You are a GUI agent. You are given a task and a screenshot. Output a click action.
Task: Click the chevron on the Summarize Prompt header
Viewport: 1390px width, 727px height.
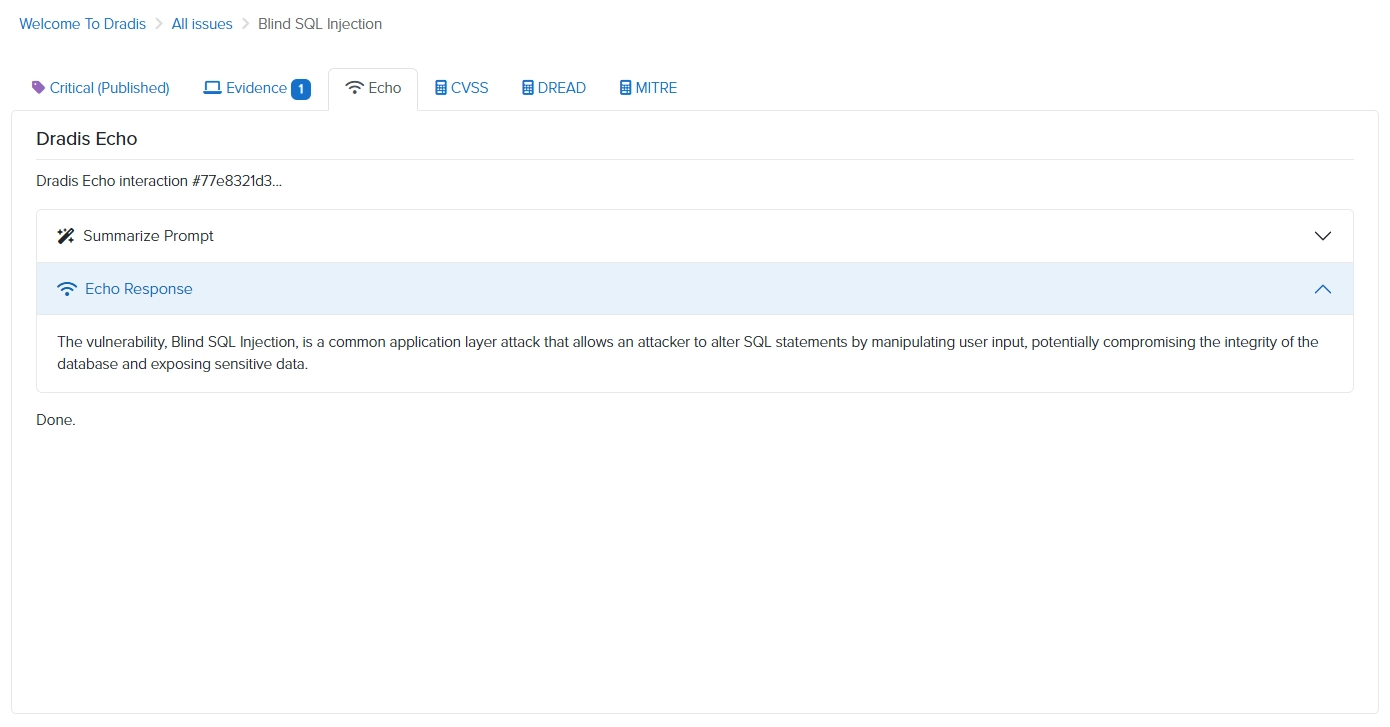[1322, 236]
